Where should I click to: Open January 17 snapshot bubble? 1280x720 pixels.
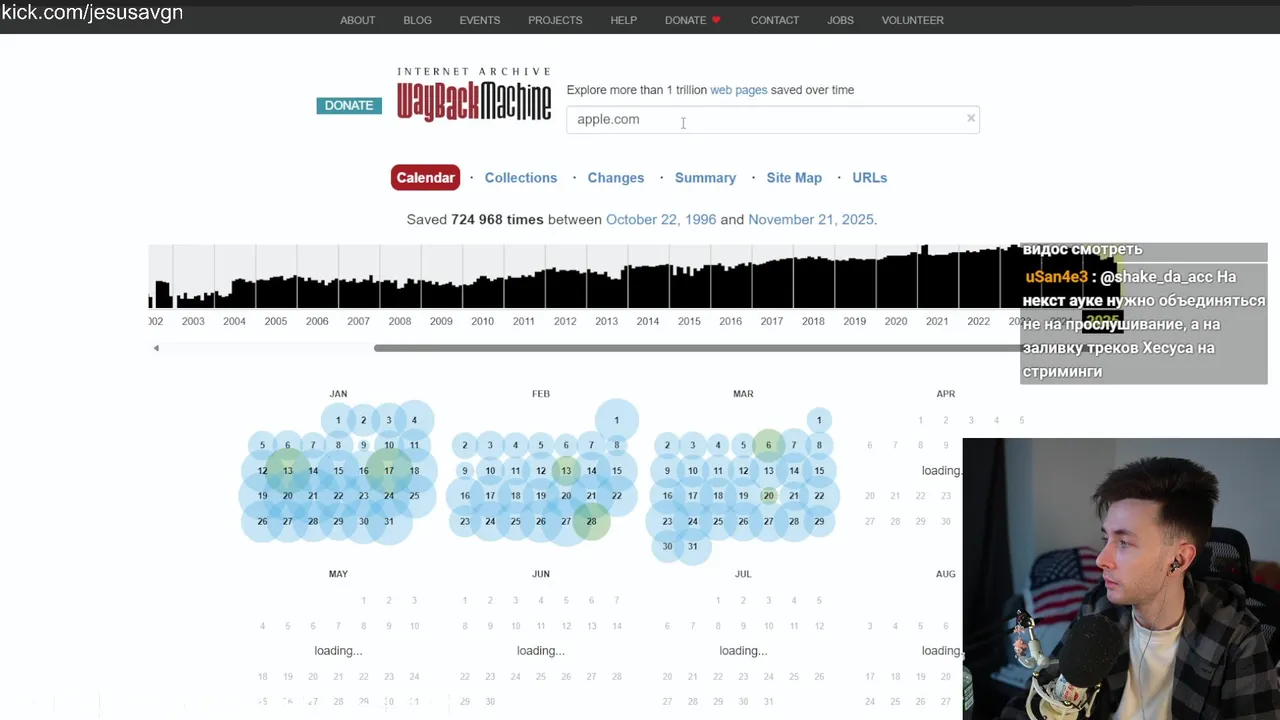click(389, 471)
